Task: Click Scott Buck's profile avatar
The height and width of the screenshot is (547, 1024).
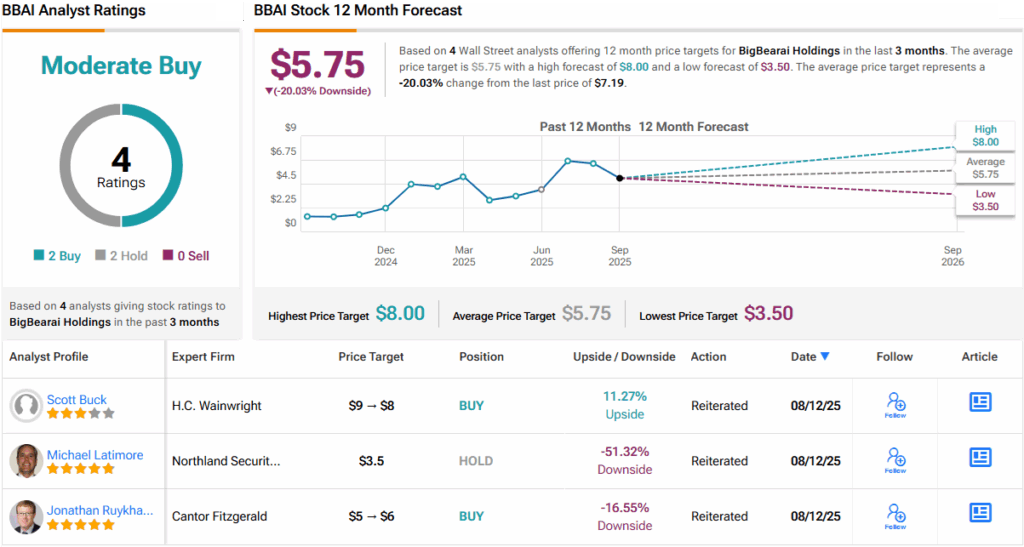Action: point(26,406)
